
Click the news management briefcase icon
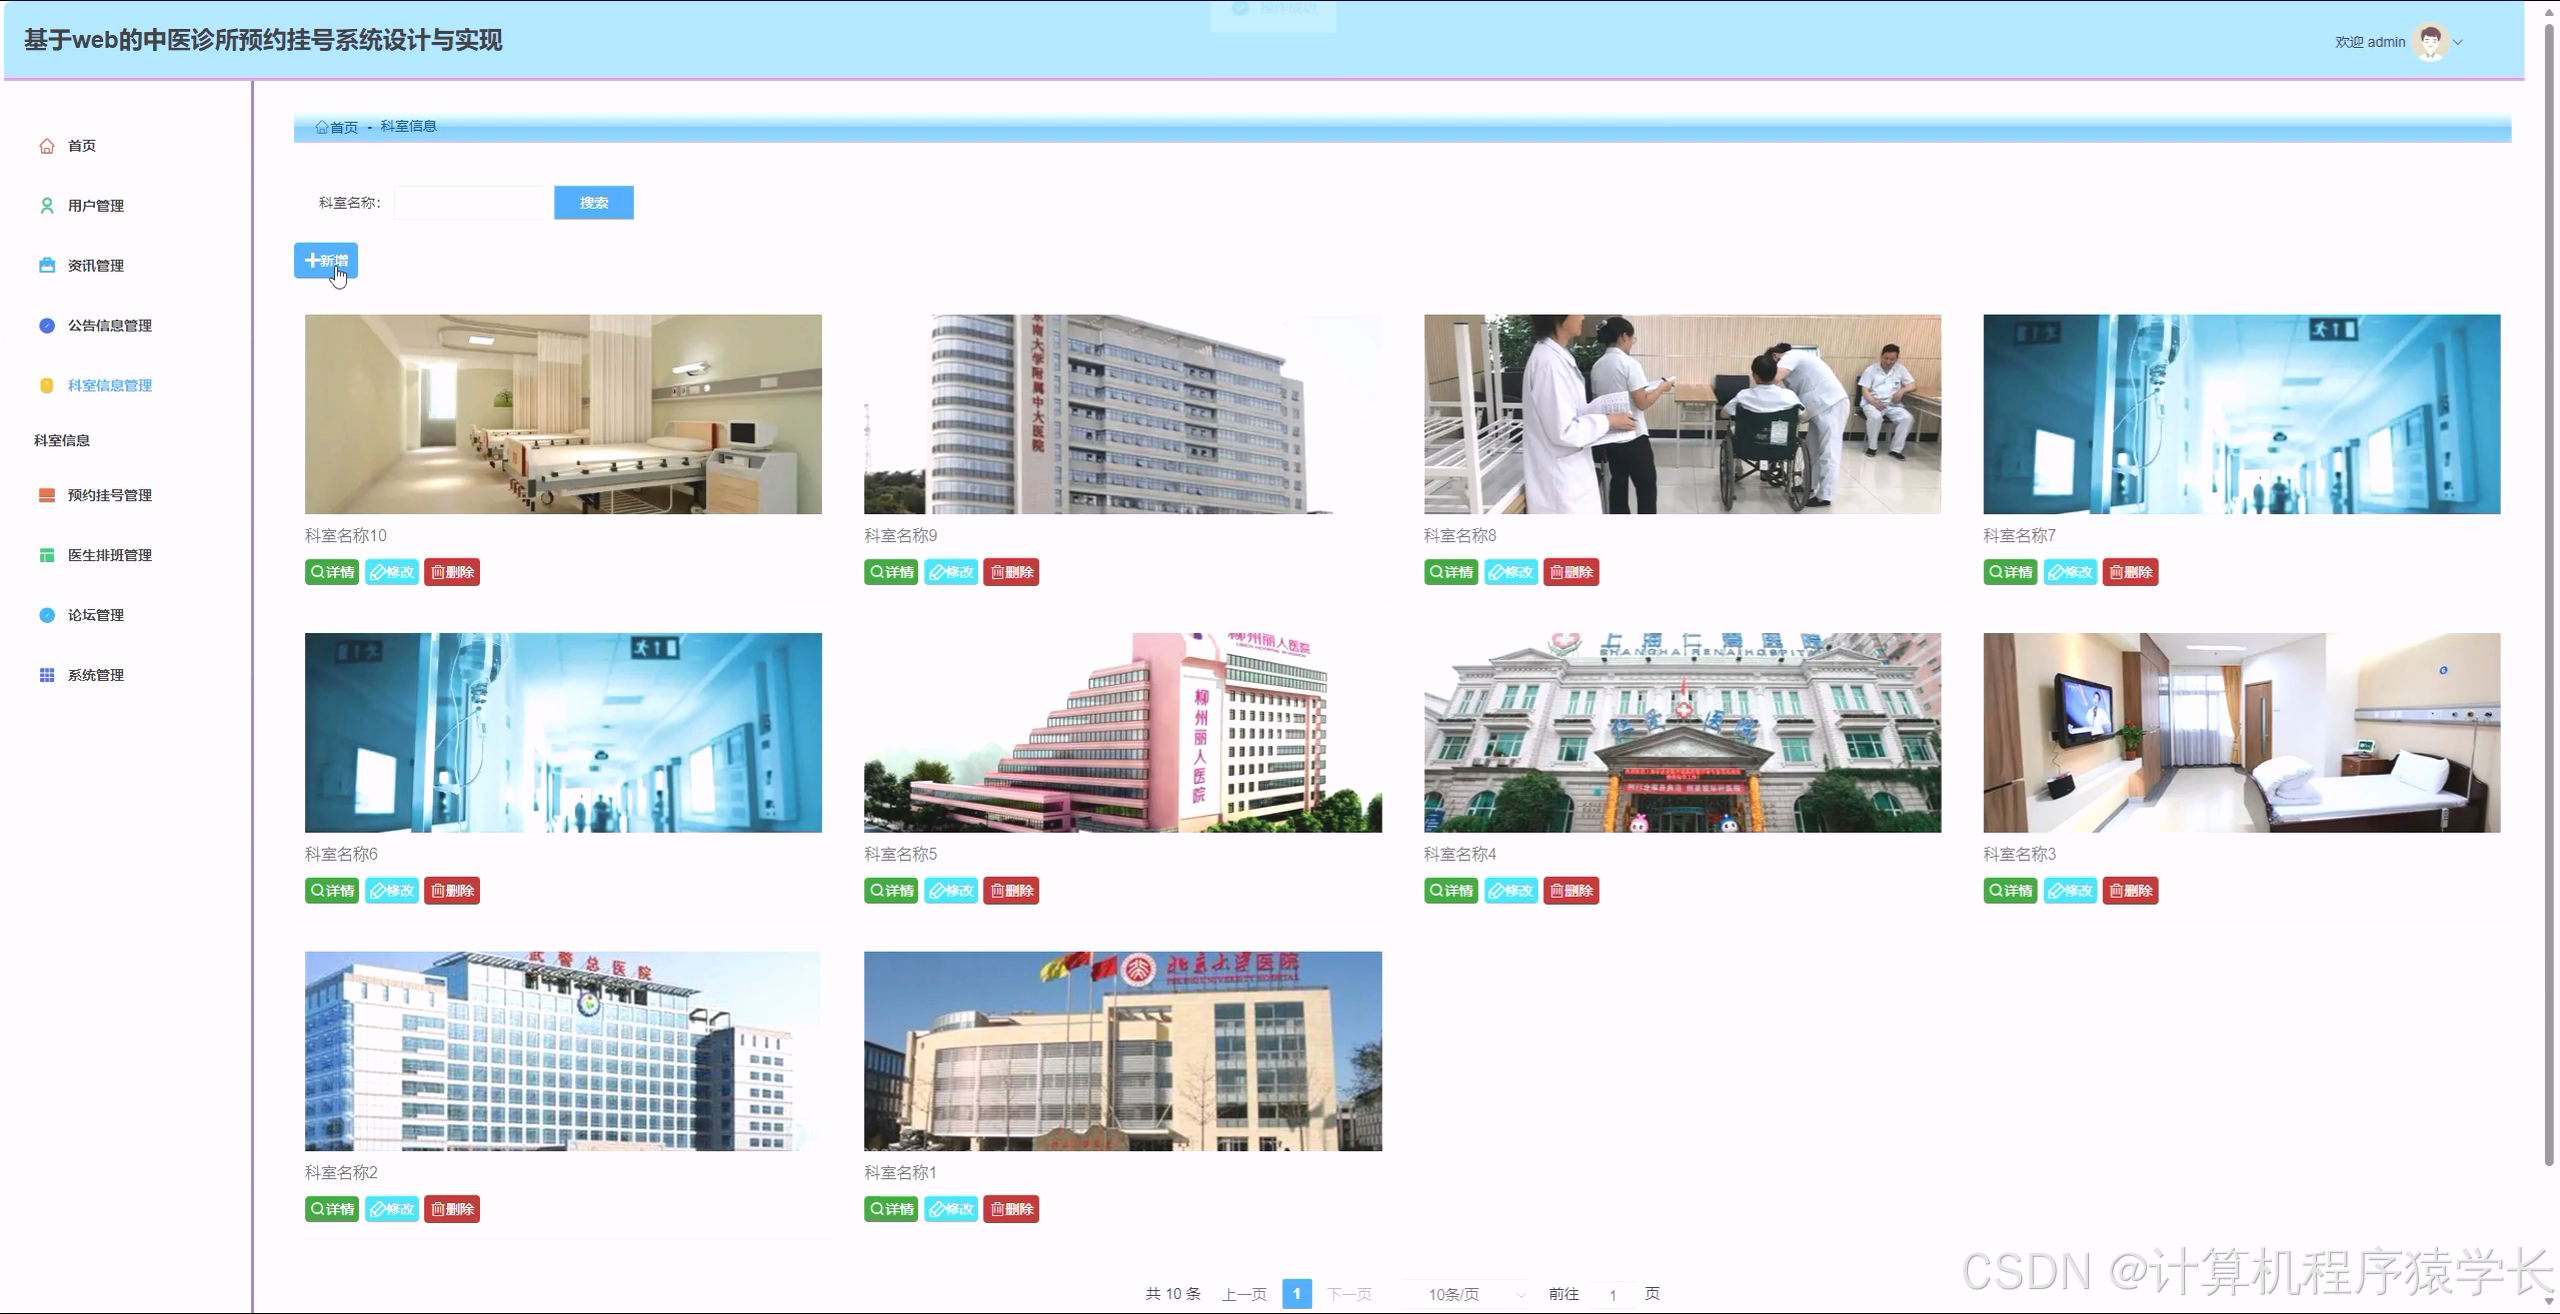tap(46, 266)
